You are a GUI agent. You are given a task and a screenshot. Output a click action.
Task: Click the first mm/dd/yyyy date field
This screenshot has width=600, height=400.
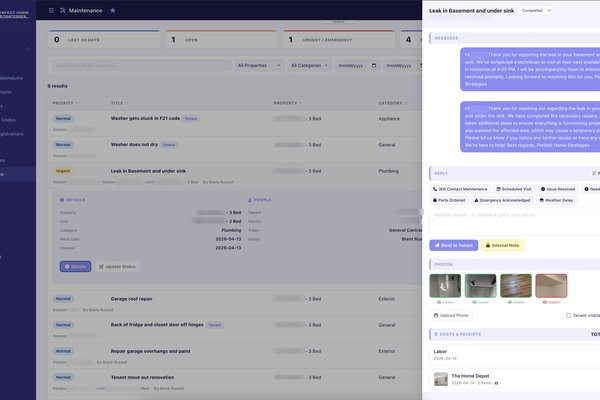pyautogui.click(x=357, y=65)
